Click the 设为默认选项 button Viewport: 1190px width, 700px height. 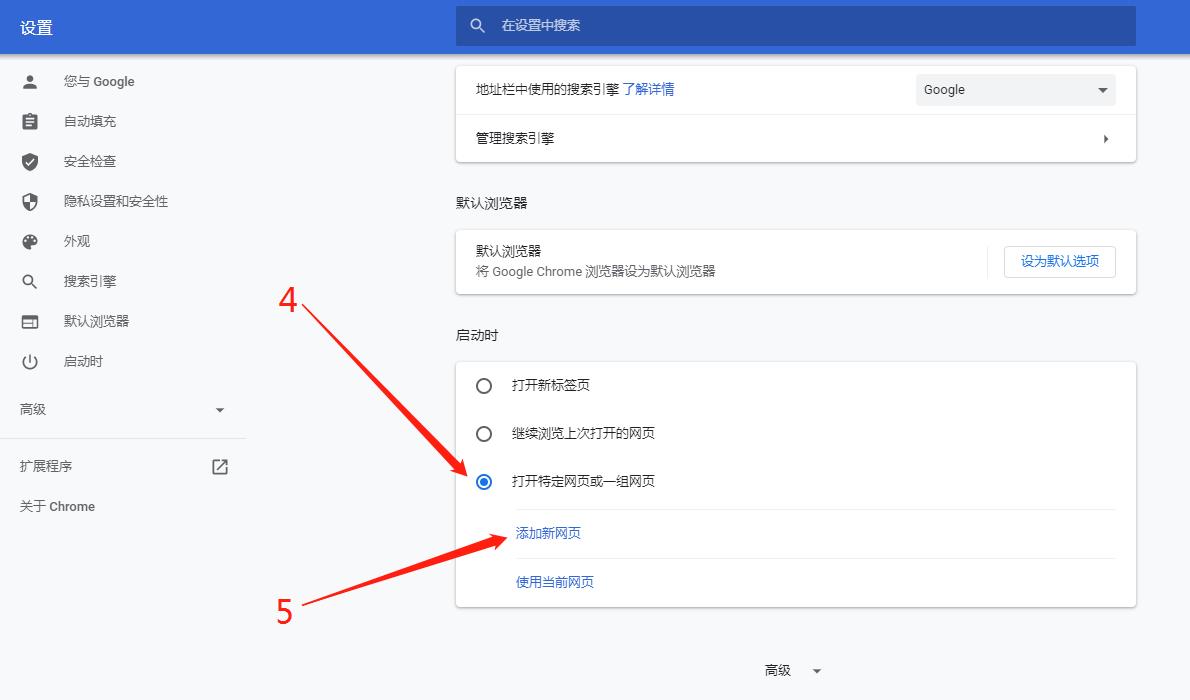pyautogui.click(x=1059, y=261)
